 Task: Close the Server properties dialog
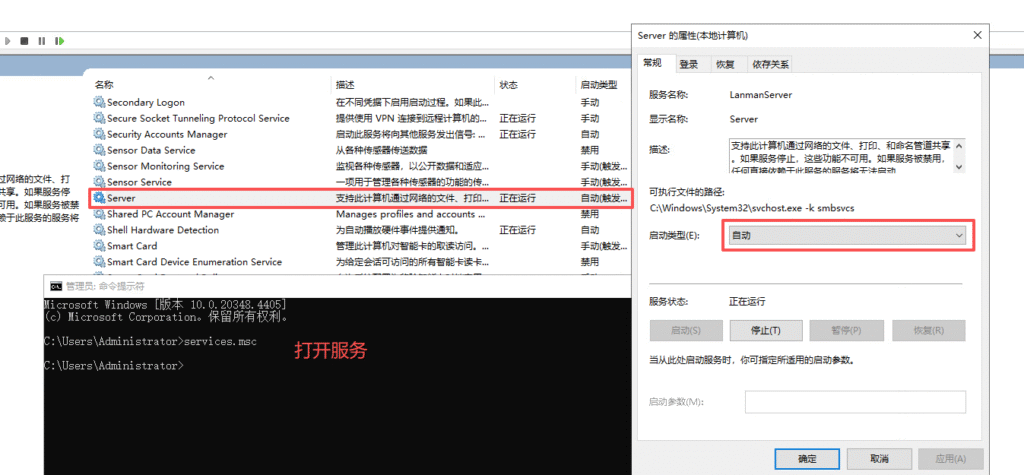pos(976,35)
